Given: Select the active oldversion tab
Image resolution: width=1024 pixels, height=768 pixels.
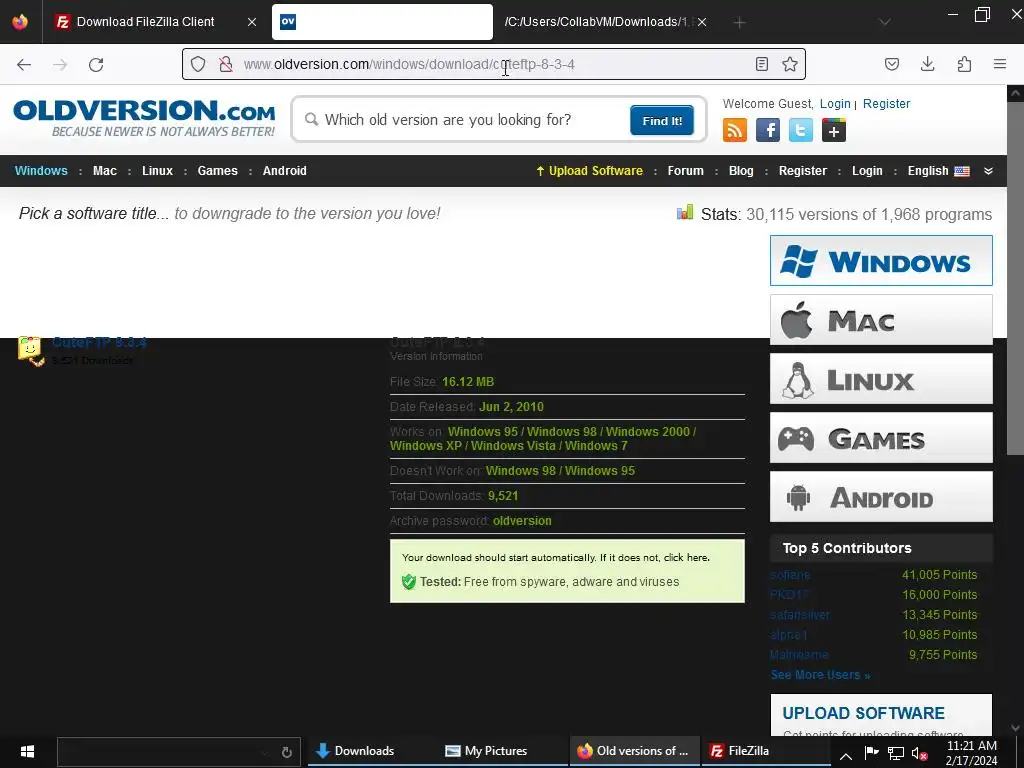Looking at the screenshot, I should click(x=382, y=22).
